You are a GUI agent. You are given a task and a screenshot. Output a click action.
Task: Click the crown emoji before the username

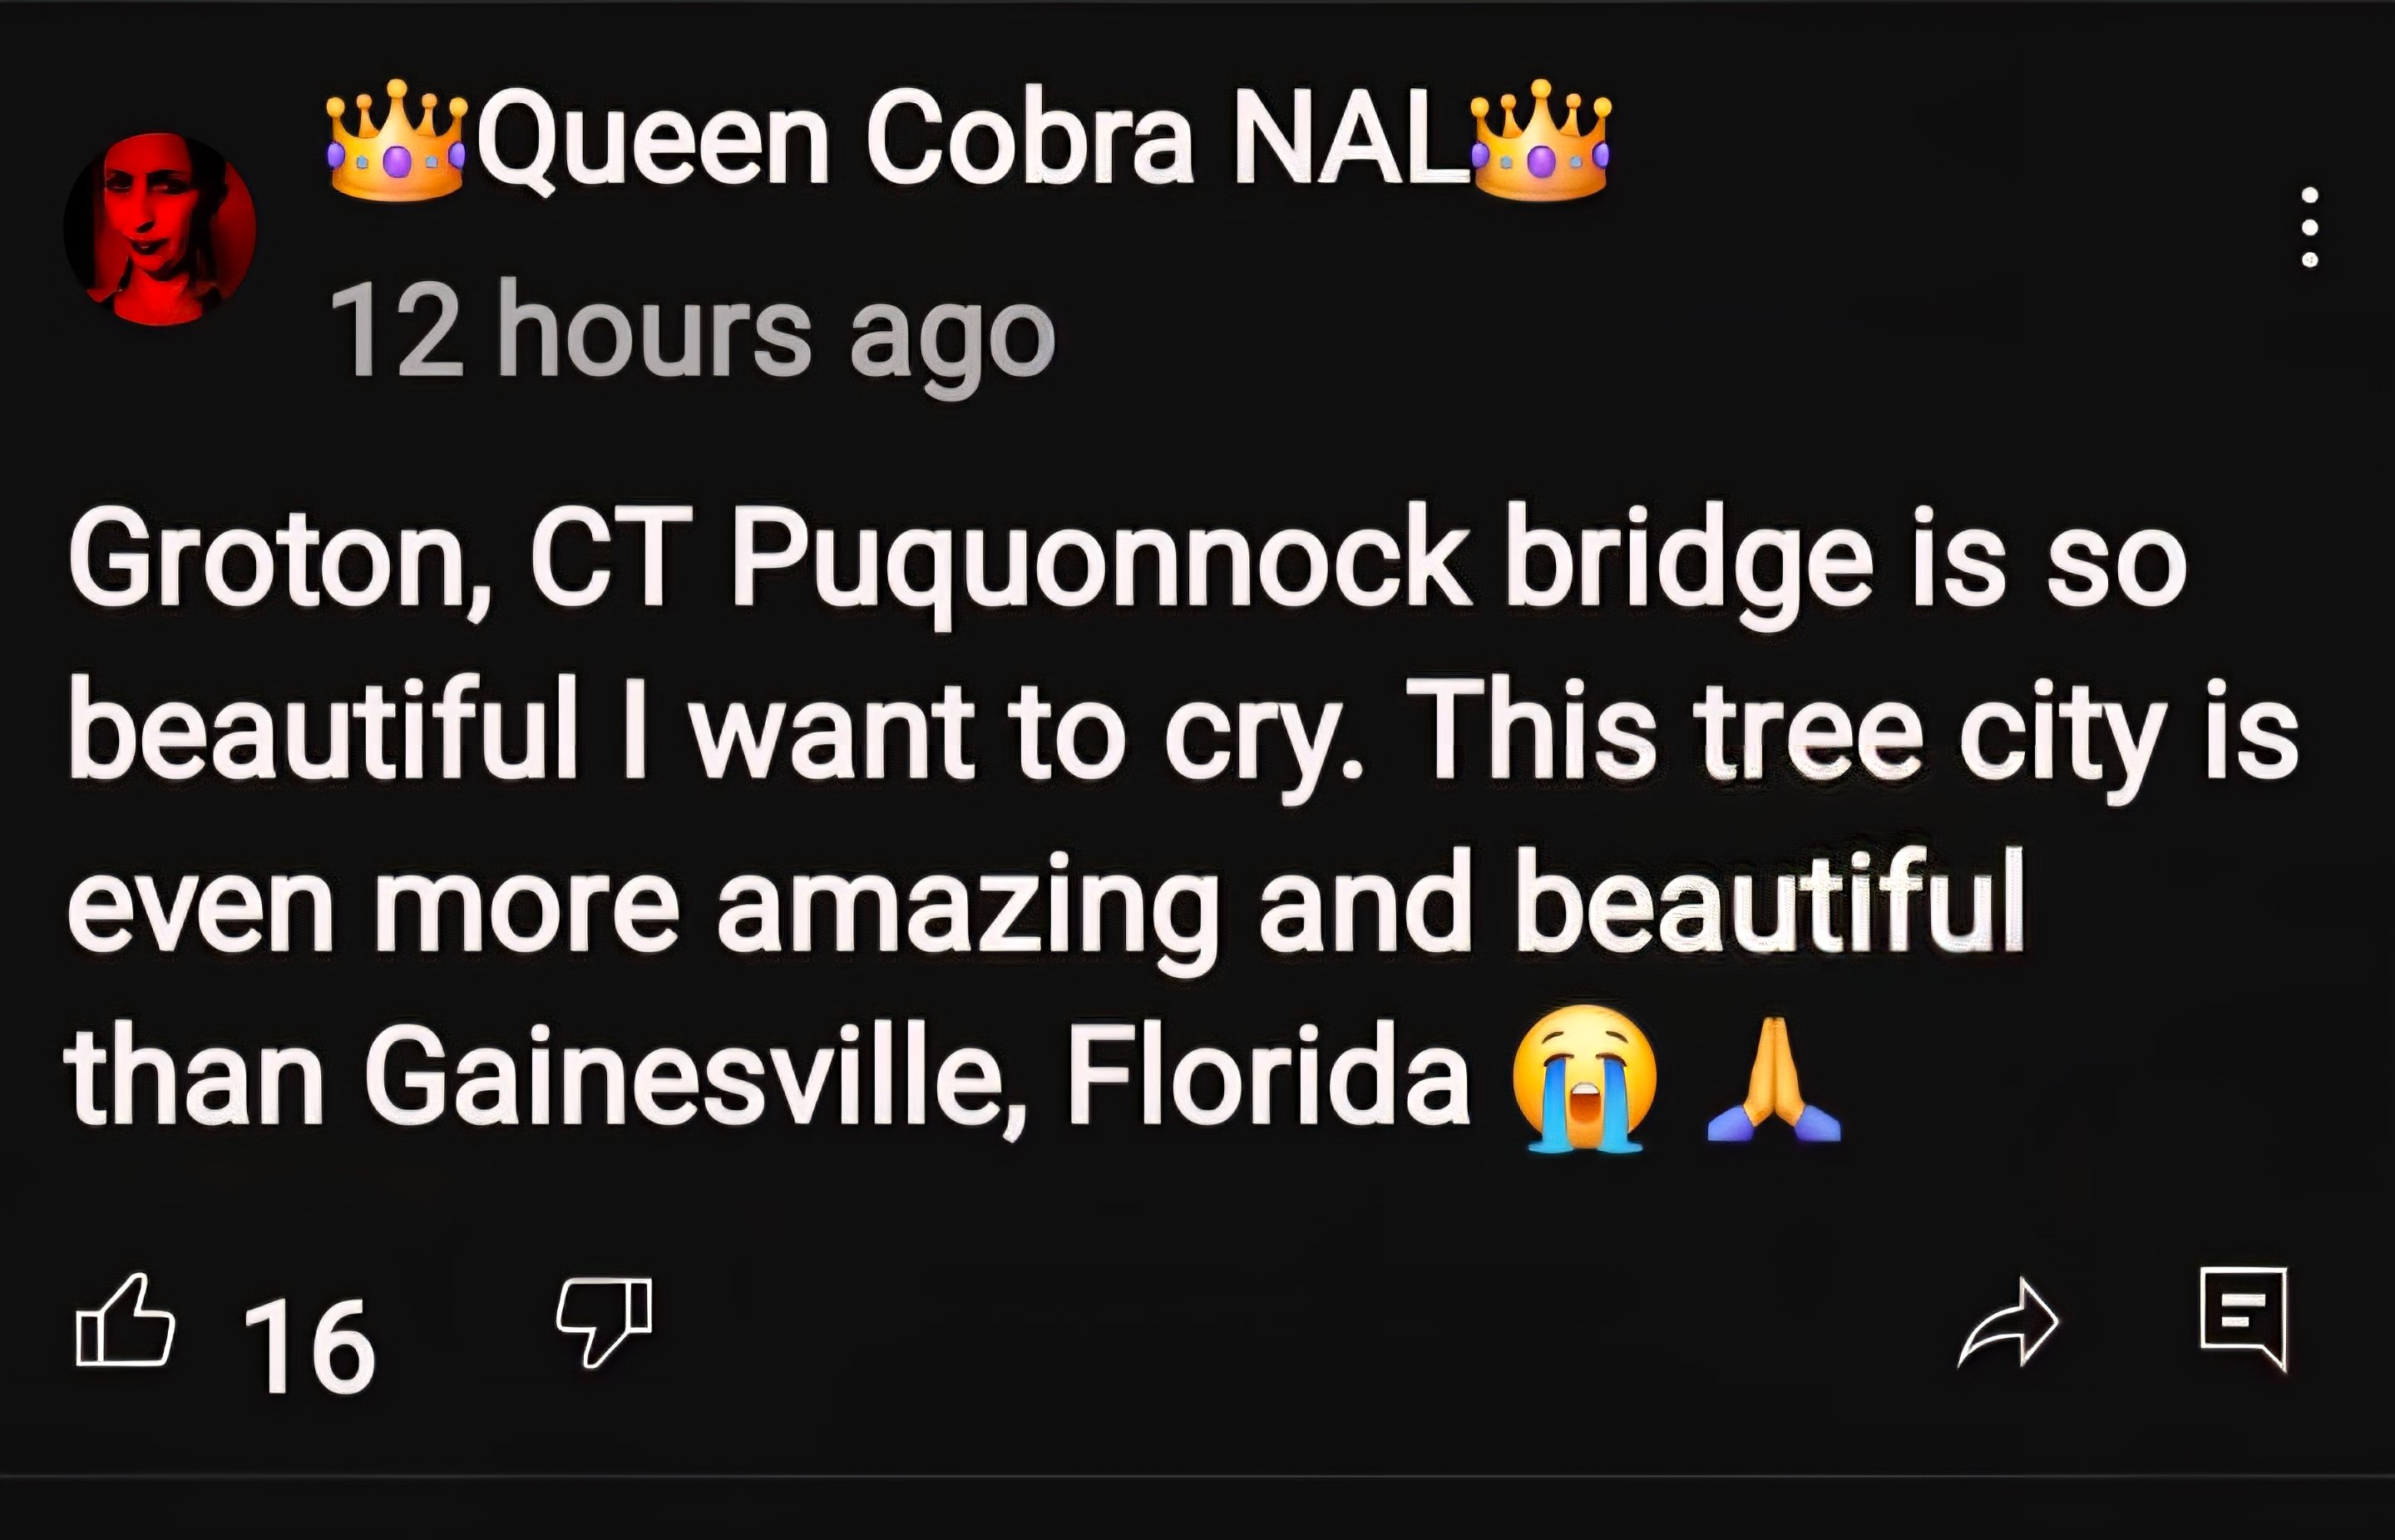[397, 140]
